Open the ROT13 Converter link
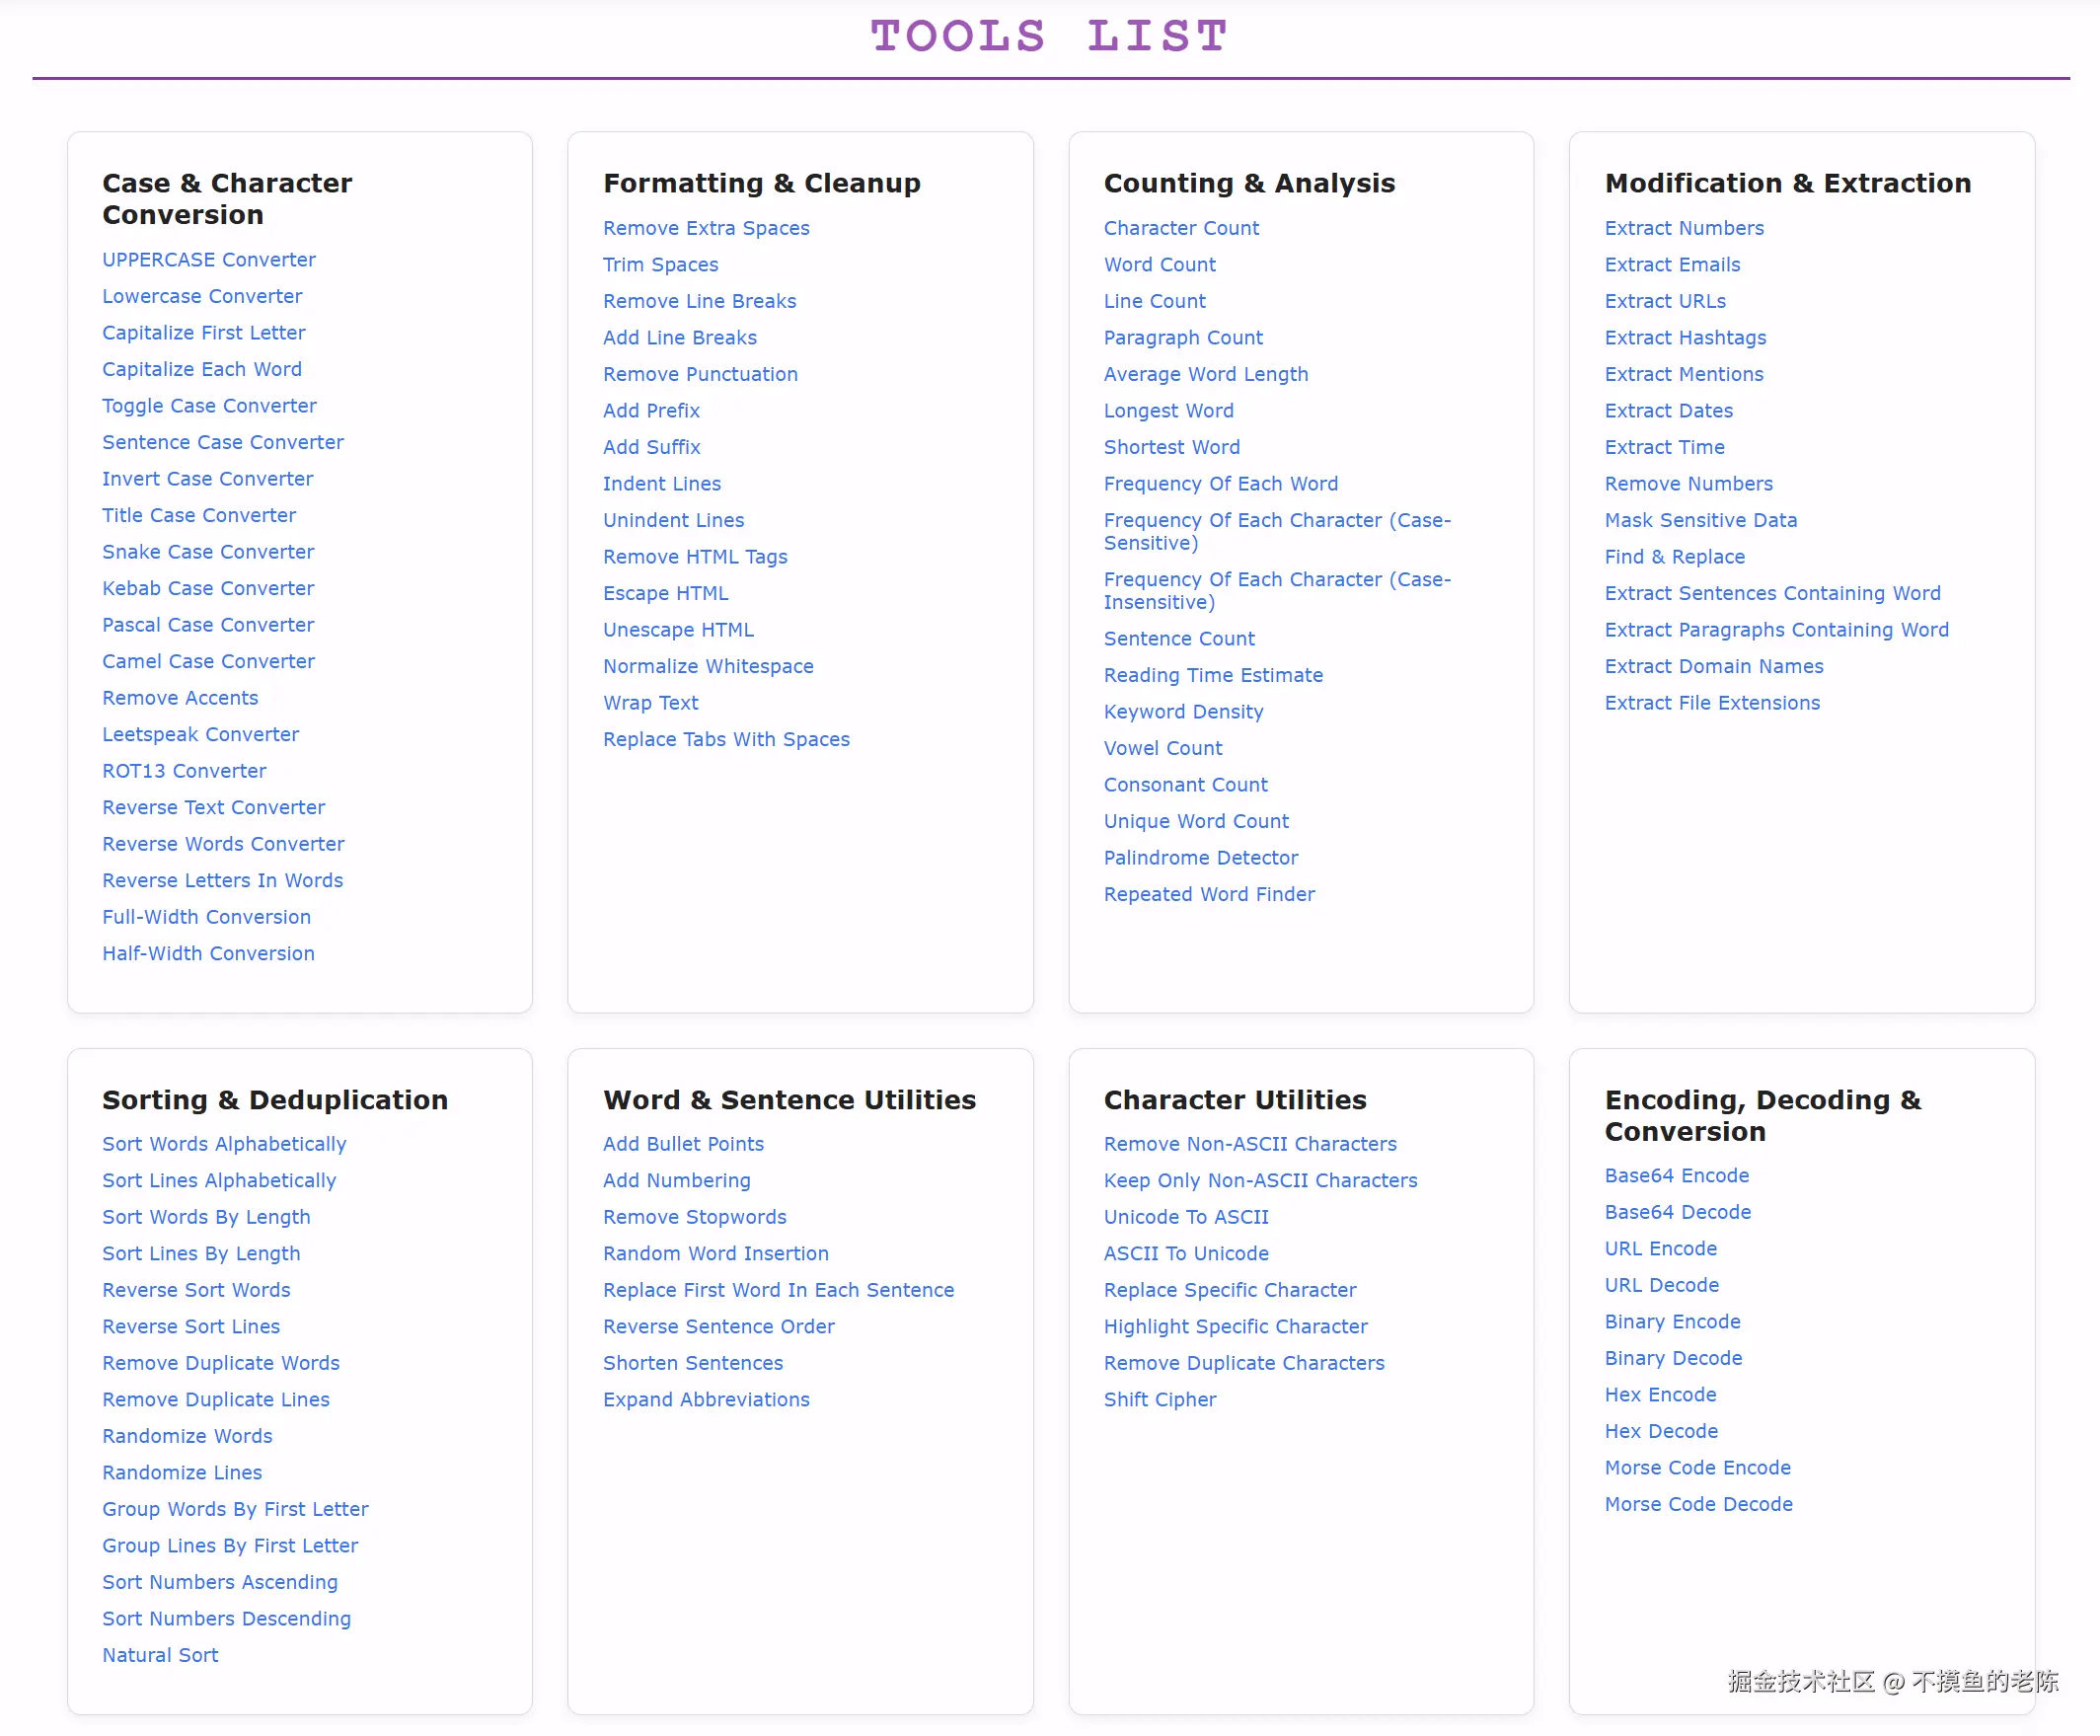Screen dimensions: 2100x1736 point(184,771)
